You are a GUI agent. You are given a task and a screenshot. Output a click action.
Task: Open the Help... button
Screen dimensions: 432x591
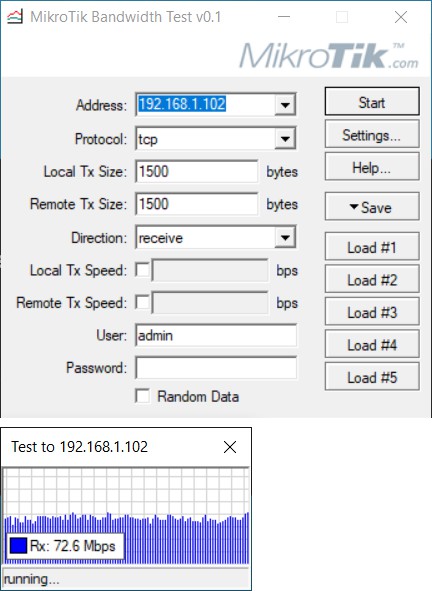click(x=372, y=167)
